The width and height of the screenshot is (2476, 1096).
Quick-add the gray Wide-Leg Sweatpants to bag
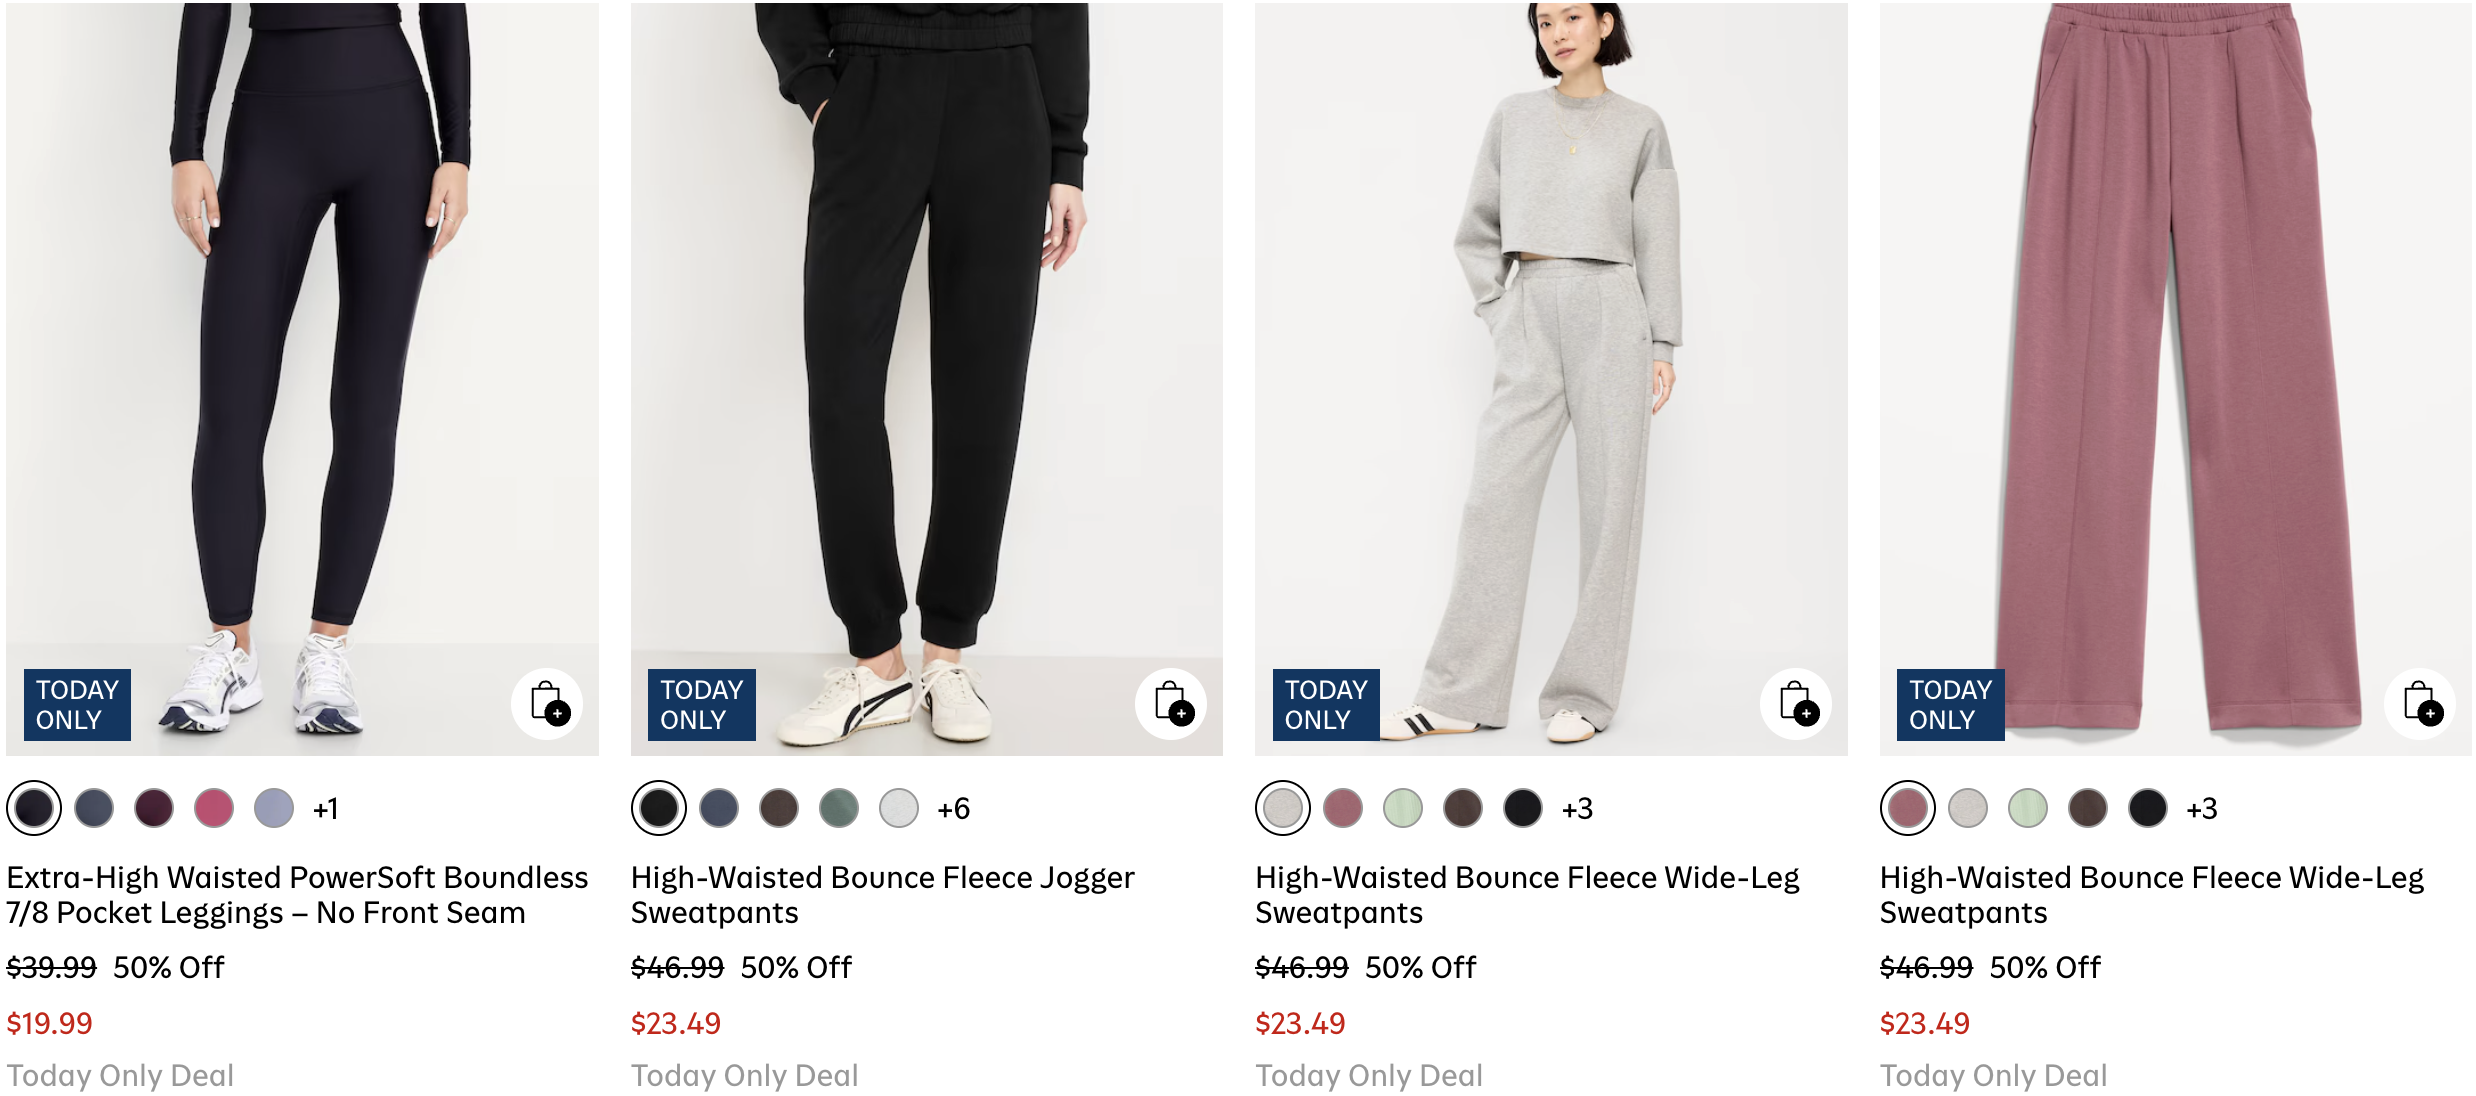pyautogui.click(x=1796, y=703)
